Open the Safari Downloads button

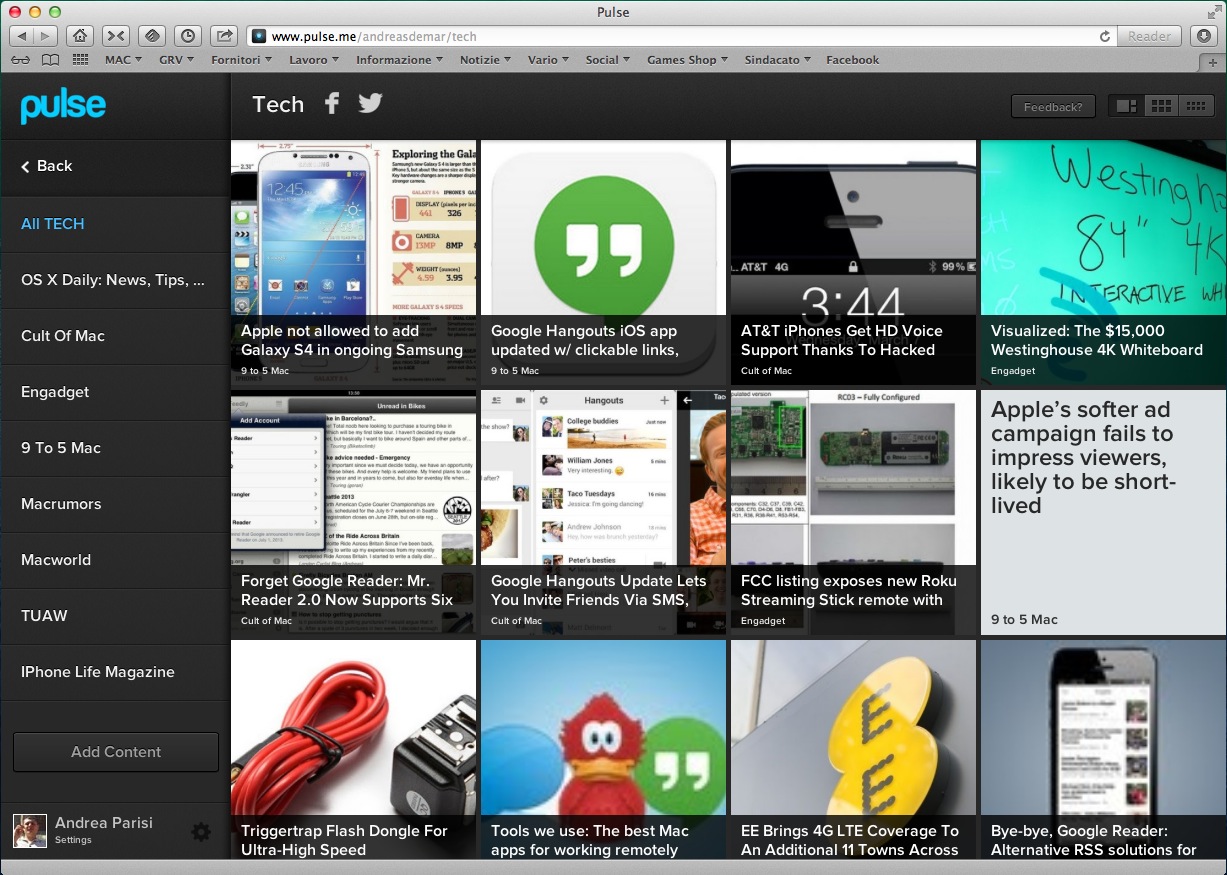point(1204,36)
